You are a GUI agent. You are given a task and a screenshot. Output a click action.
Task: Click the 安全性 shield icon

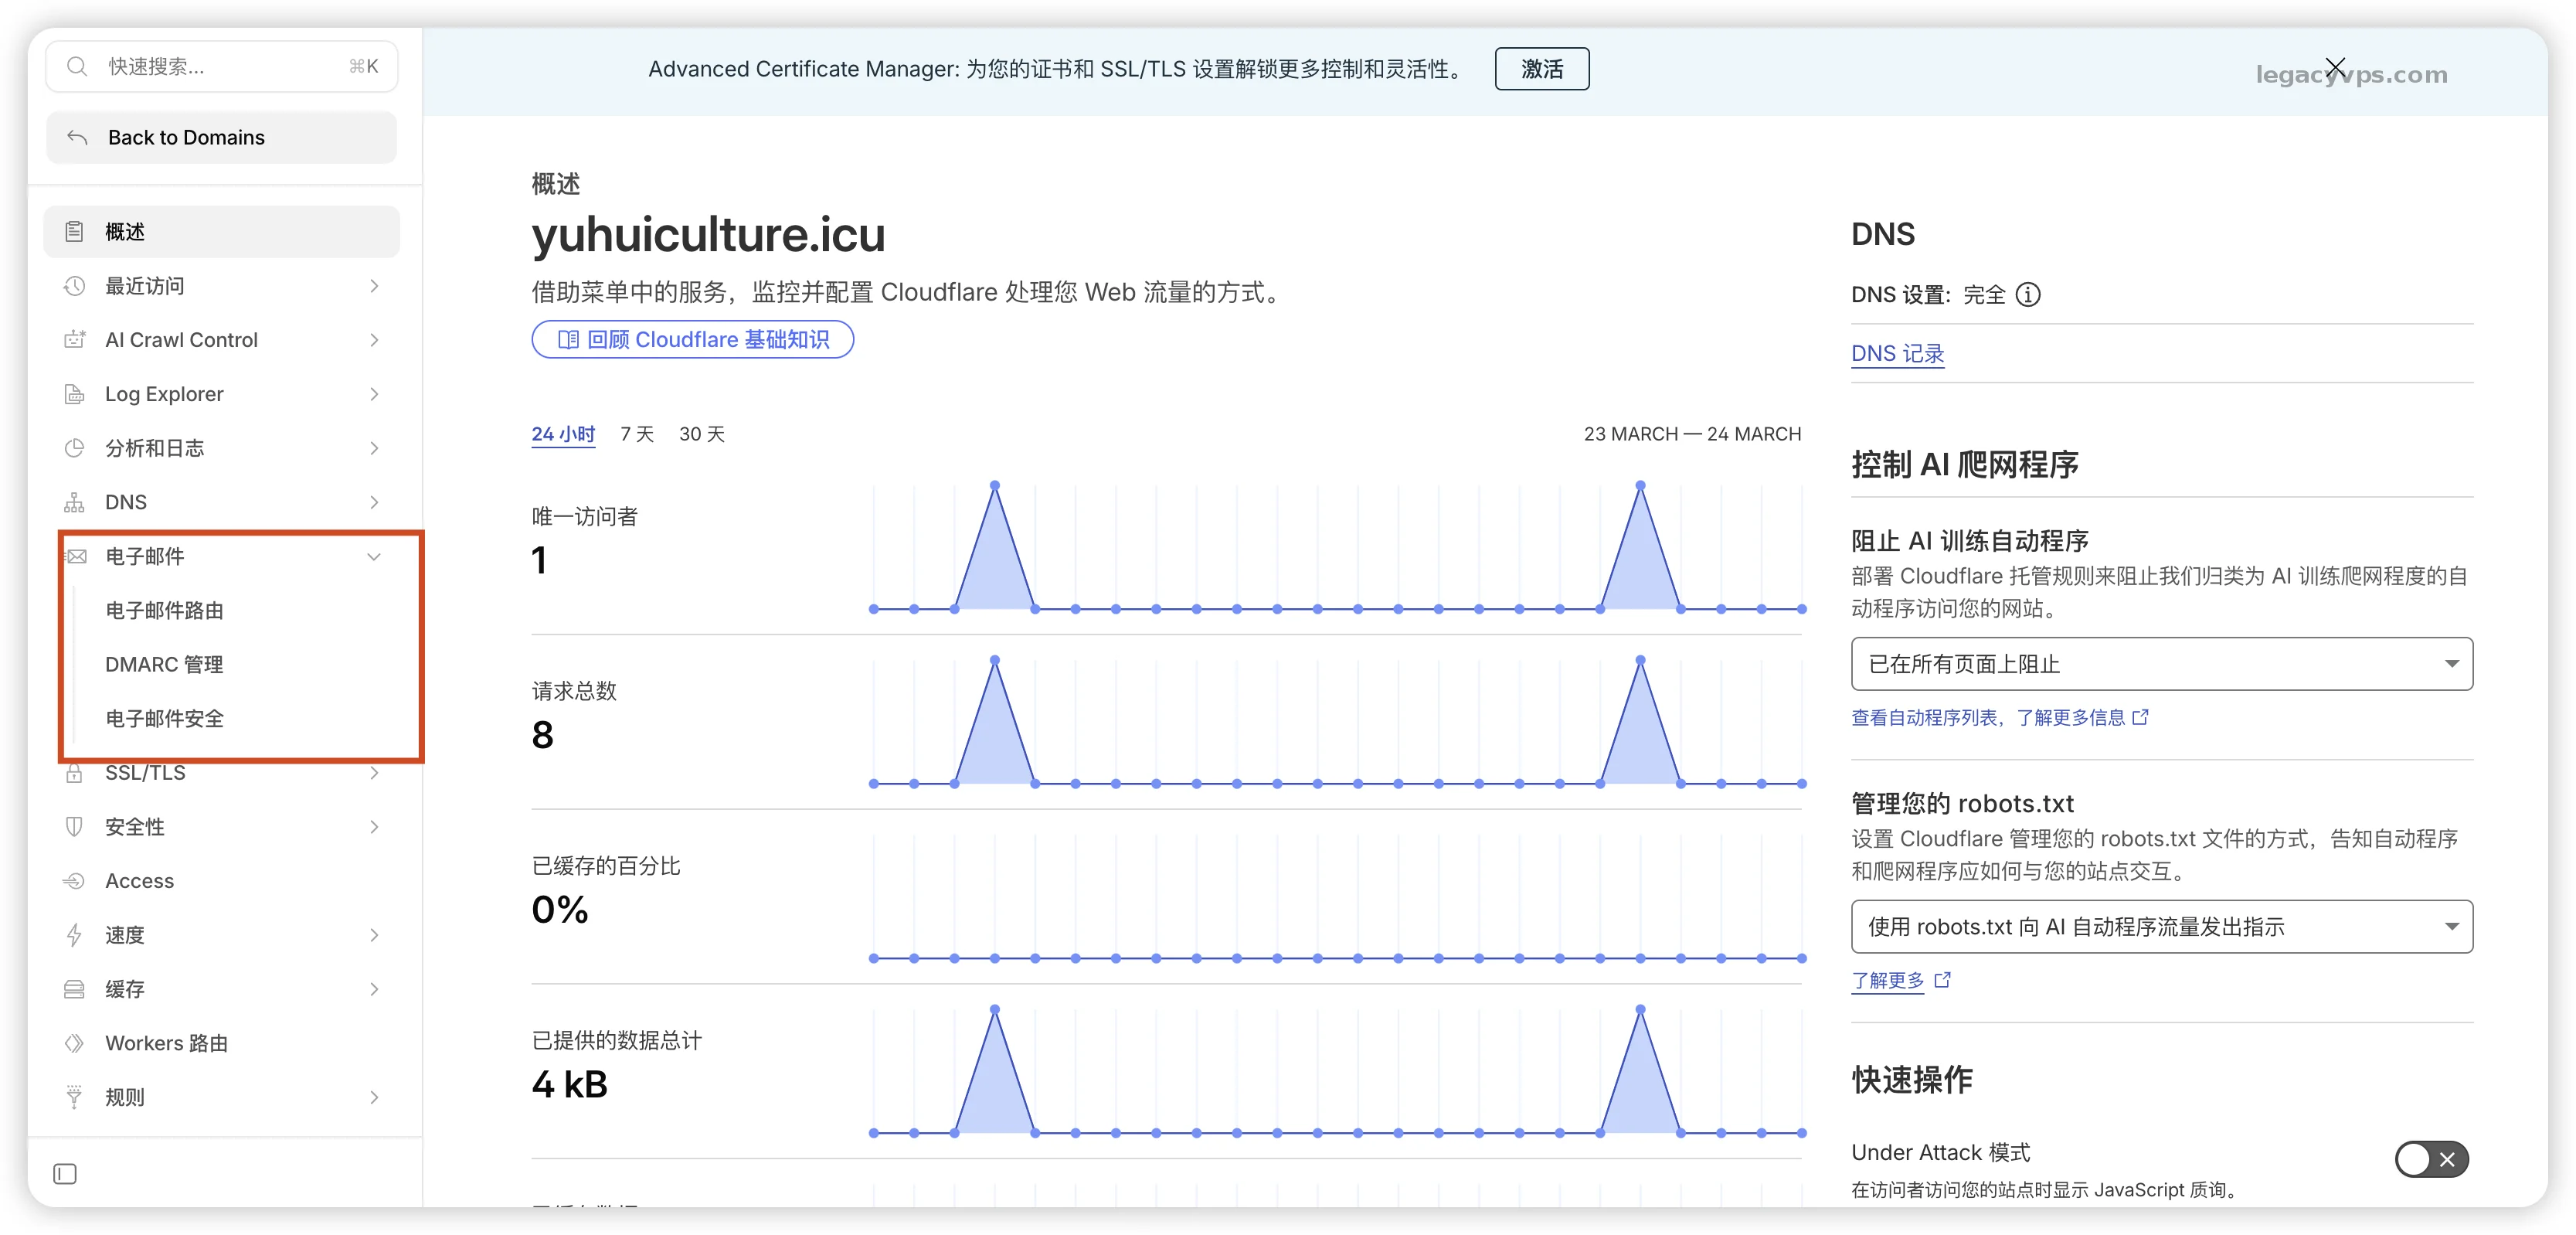point(74,827)
